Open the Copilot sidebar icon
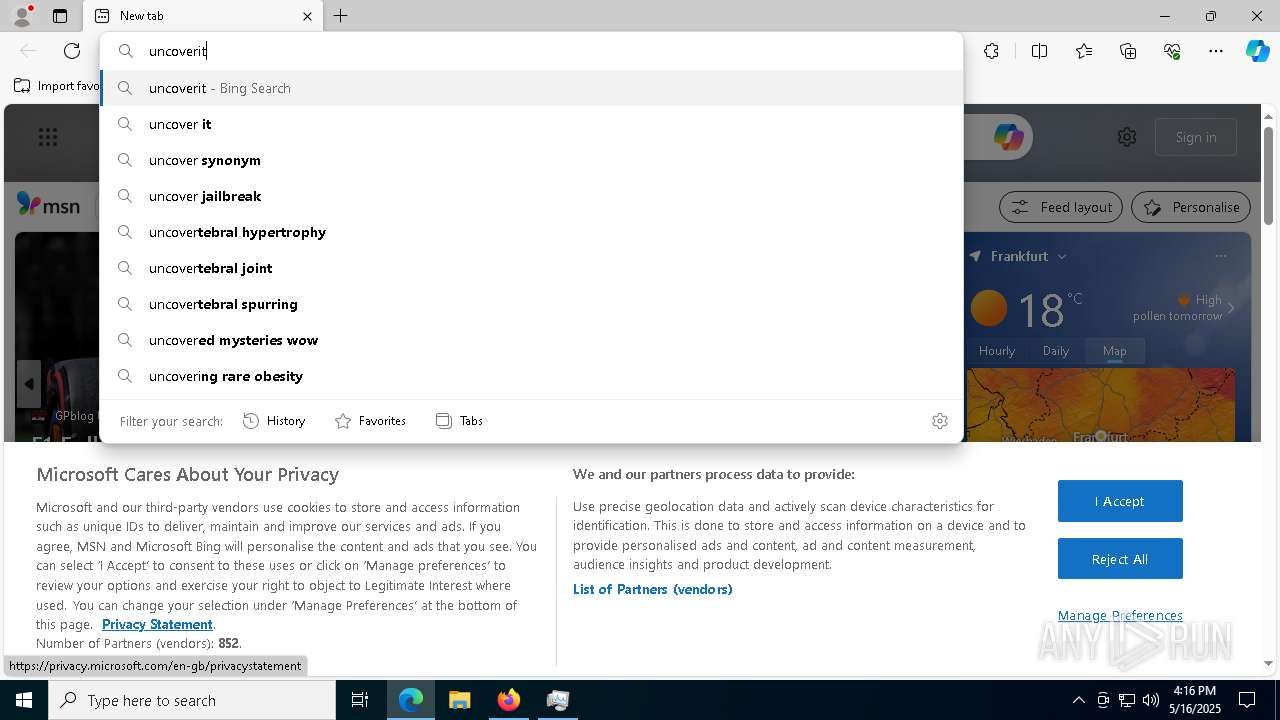Image resolution: width=1280 pixels, height=720 pixels. coord(1257,51)
